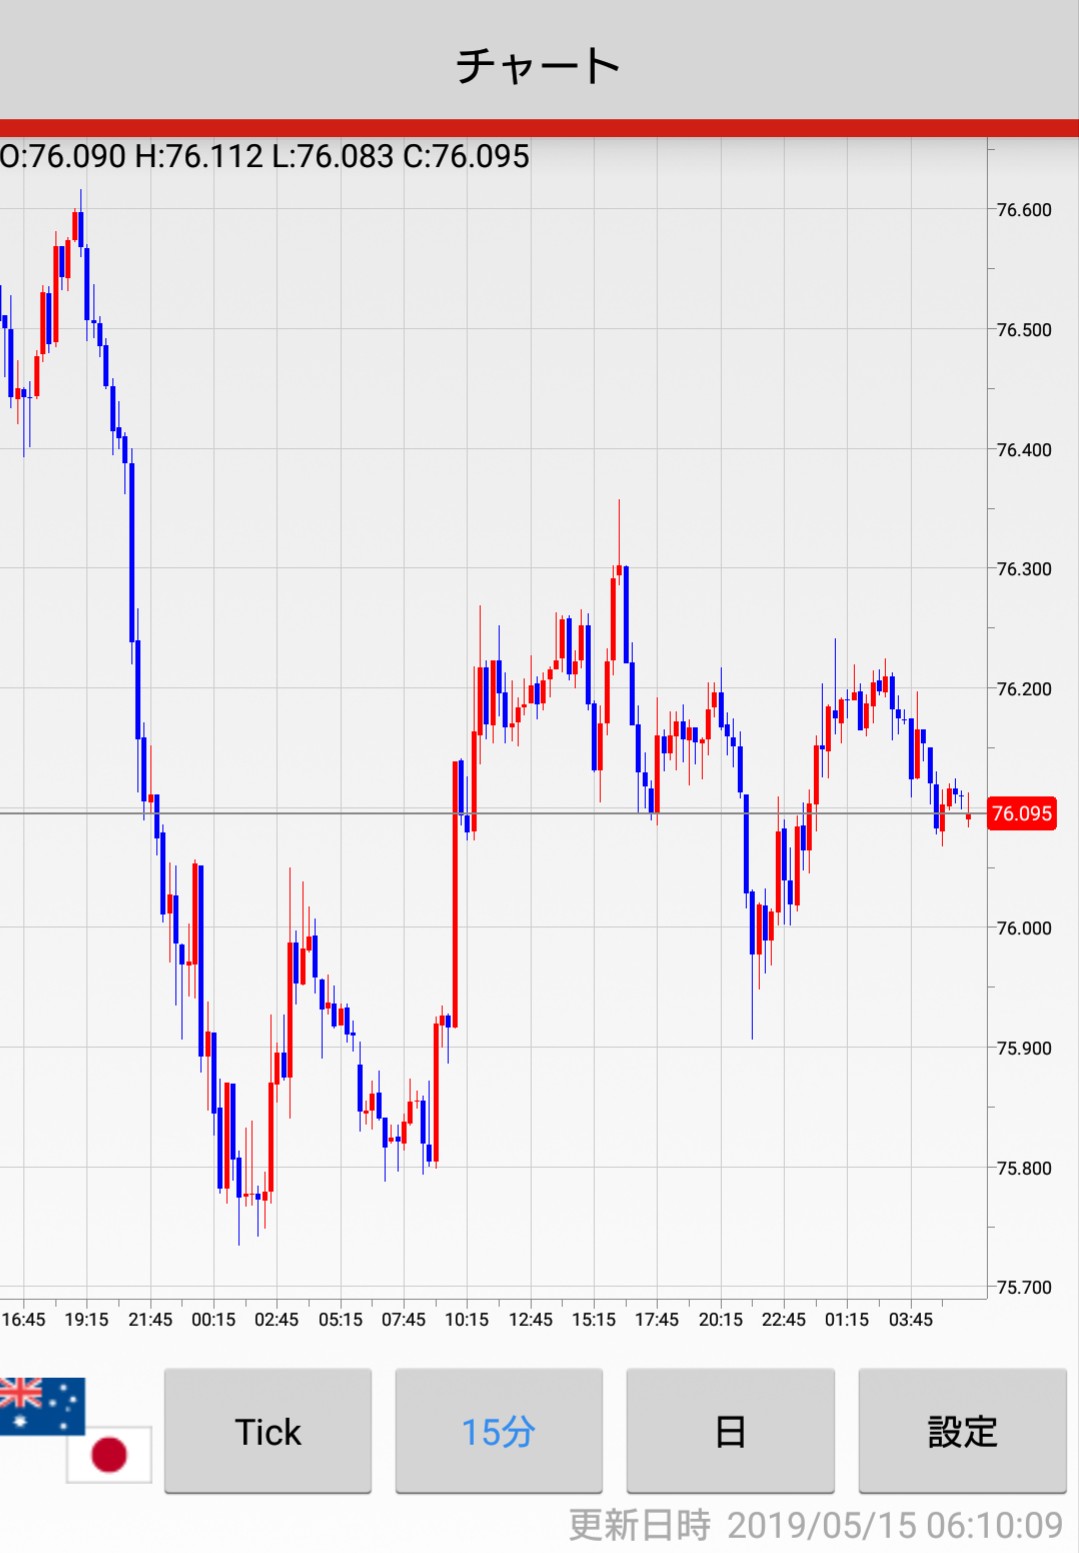1079x1553 pixels.
Task: Select the 15分 timeframe
Action: 498,1431
